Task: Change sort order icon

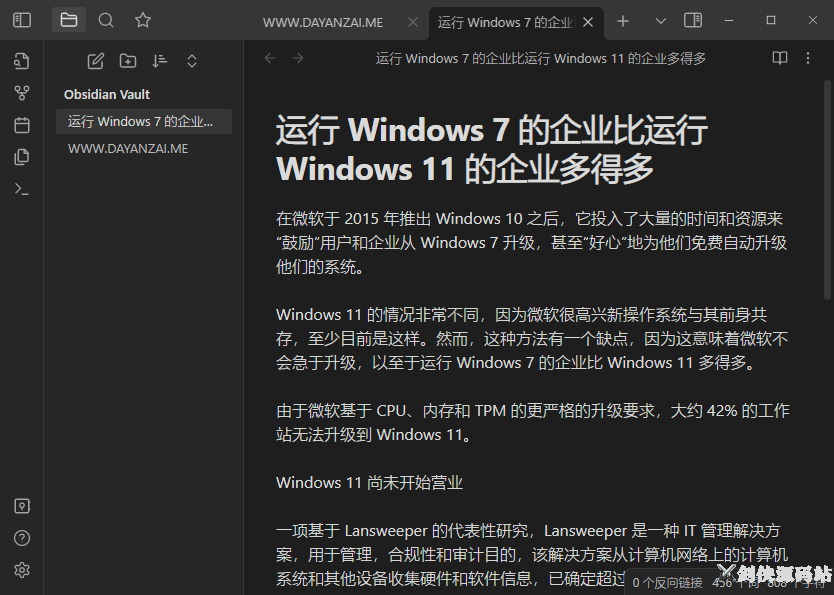Action: pyautogui.click(x=160, y=61)
